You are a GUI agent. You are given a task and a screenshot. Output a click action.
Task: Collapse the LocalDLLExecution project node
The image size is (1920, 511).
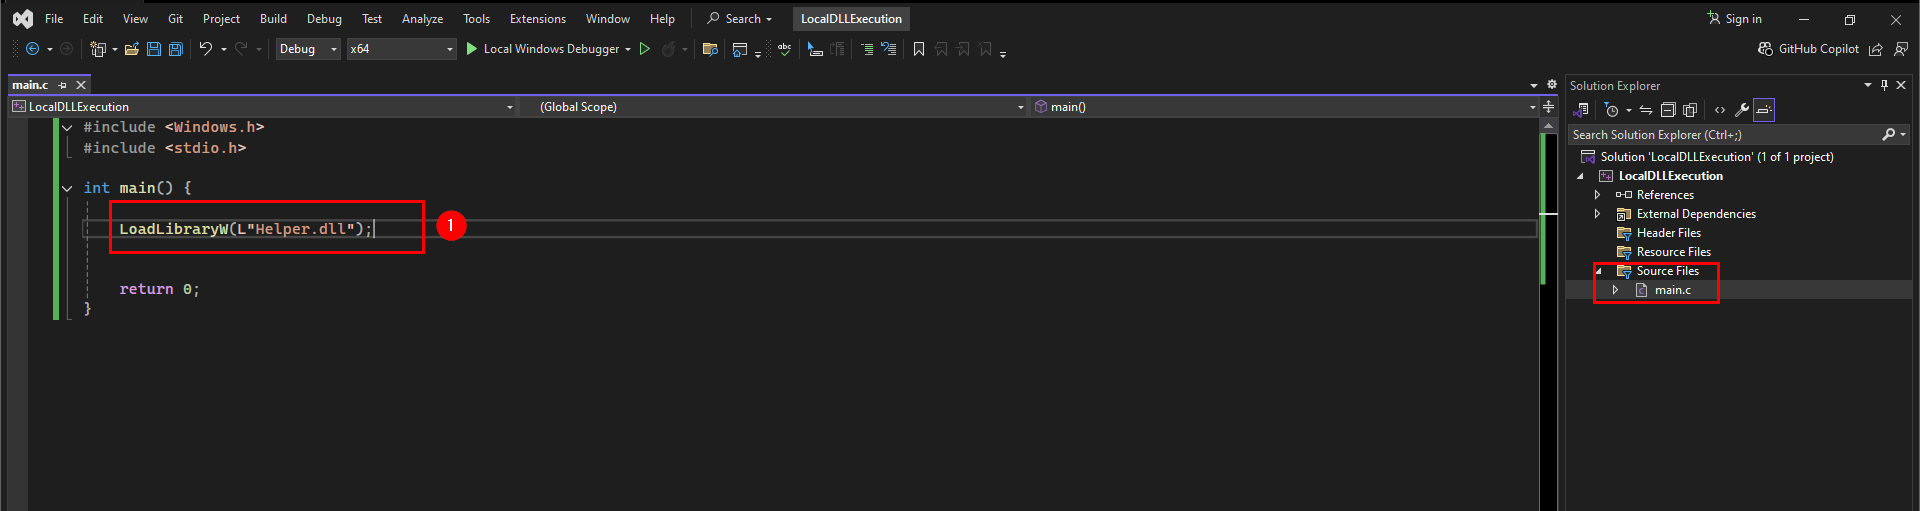click(x=1580, y=176)
